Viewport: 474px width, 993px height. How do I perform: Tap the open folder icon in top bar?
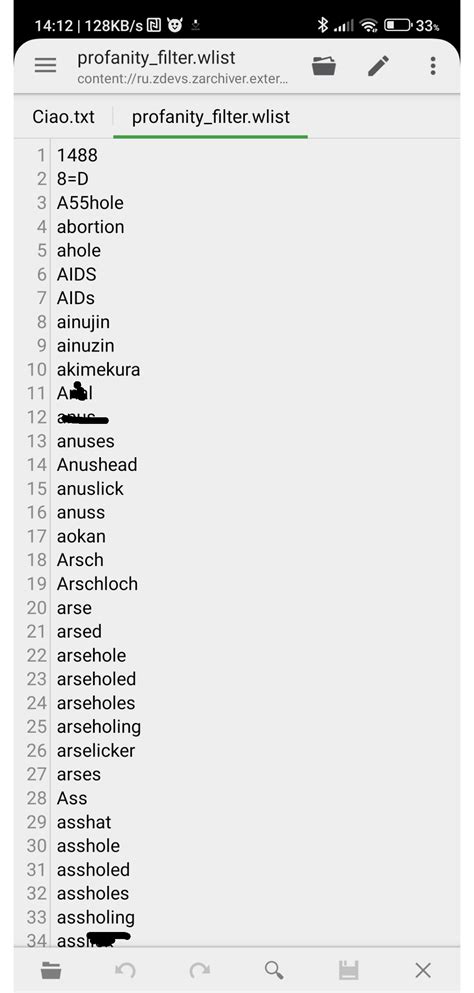click(x=324, y=66)
